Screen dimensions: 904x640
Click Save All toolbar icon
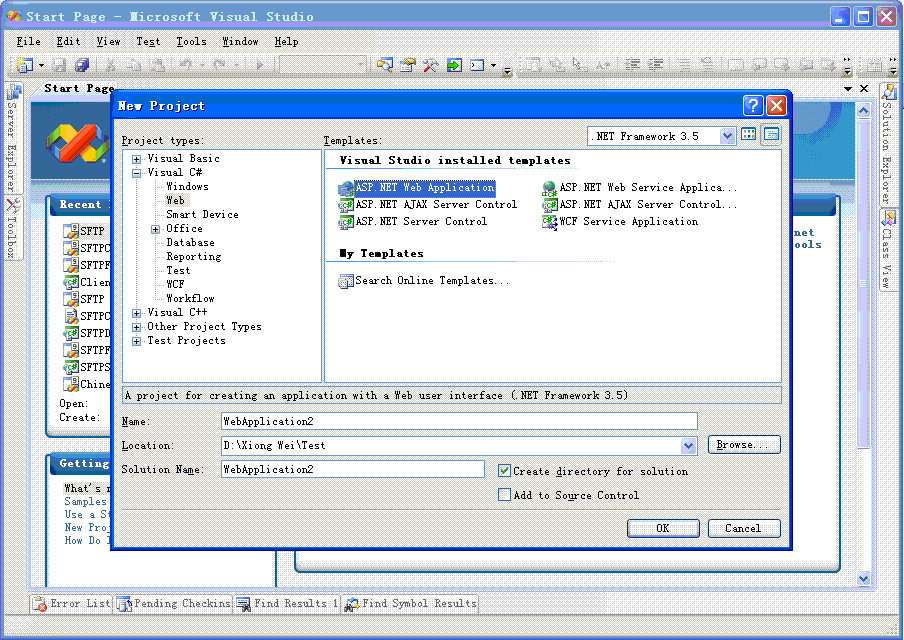click(x=82, y=65)
